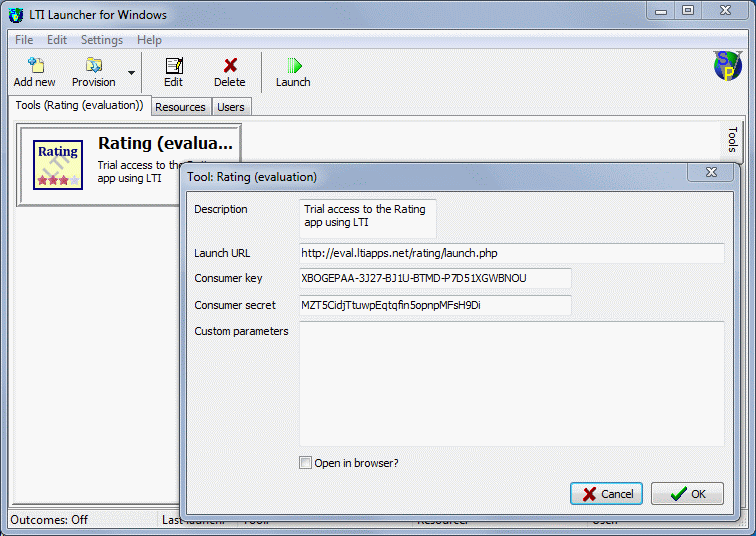Click the Consumer secret label
Viewport: 756px width, 536px height.
pos(235,305)
